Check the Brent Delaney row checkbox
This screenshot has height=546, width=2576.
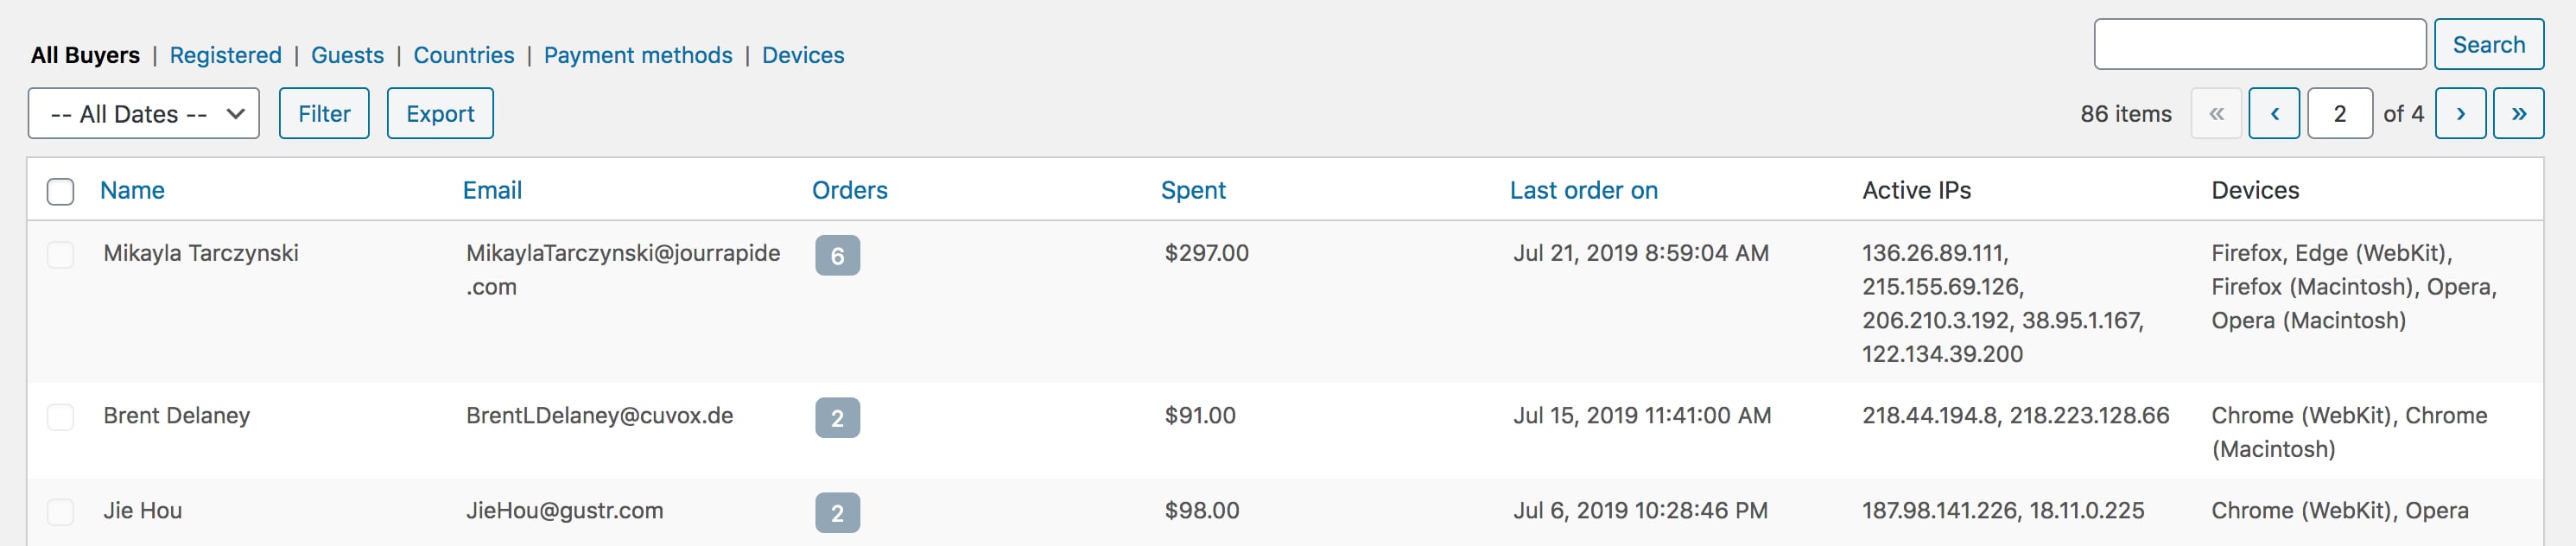61,417
